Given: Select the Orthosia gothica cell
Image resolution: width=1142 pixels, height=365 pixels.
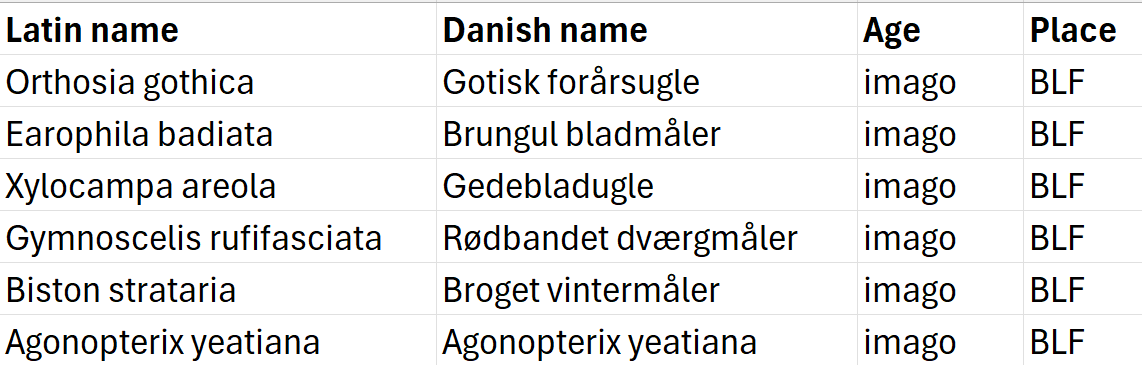Looking at the screenshot, I should (218, 82).
